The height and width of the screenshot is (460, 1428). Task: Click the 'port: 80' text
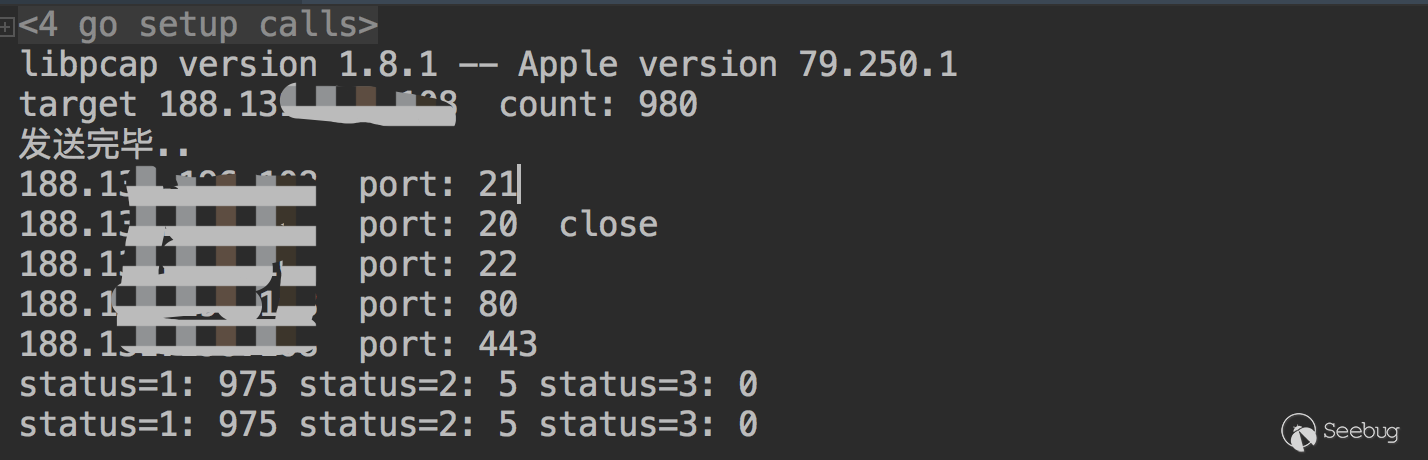[438, 305]
